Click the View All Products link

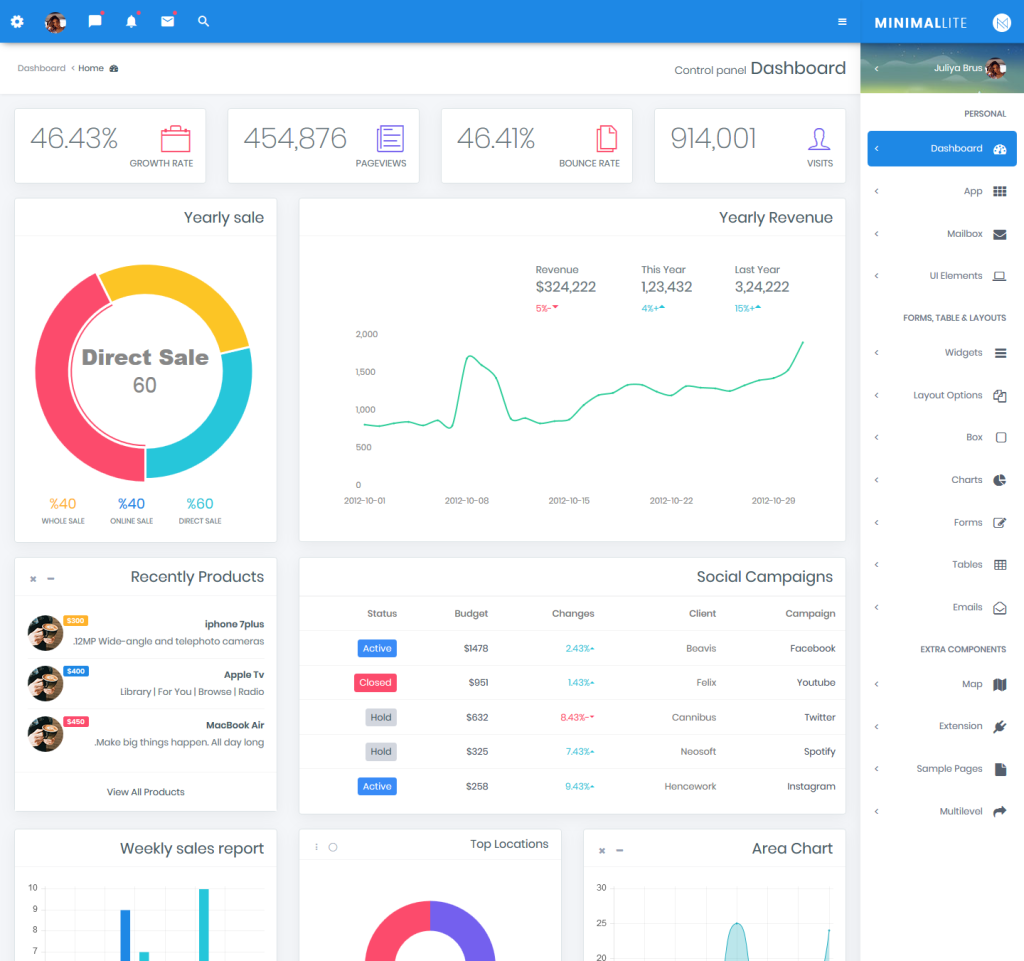point(146,792)
